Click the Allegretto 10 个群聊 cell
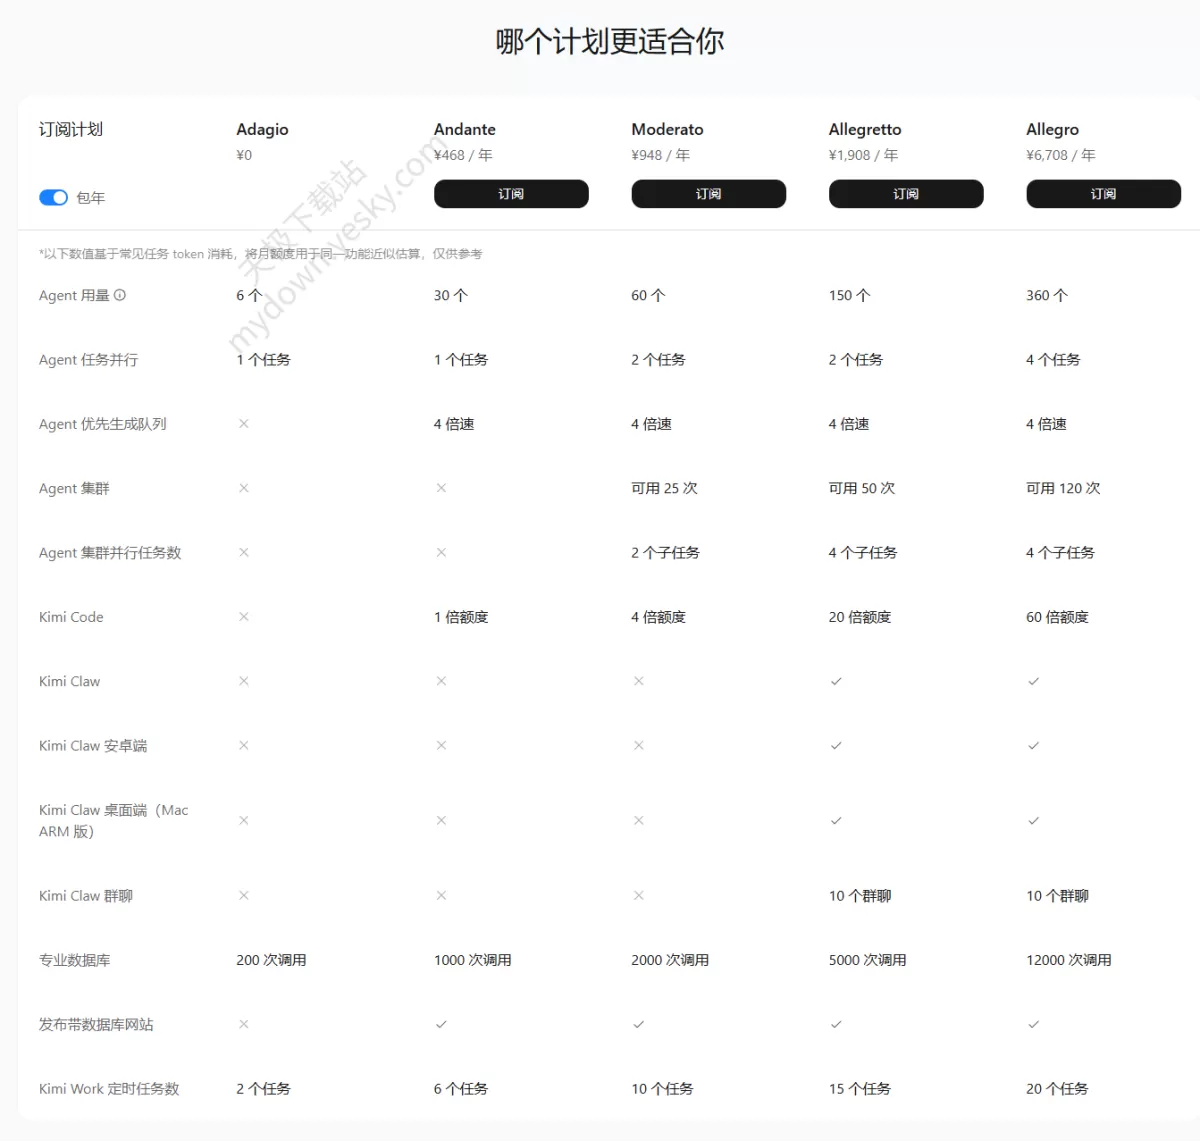Viewport: 1200px width, 1141px height. (x=860, y=896)
